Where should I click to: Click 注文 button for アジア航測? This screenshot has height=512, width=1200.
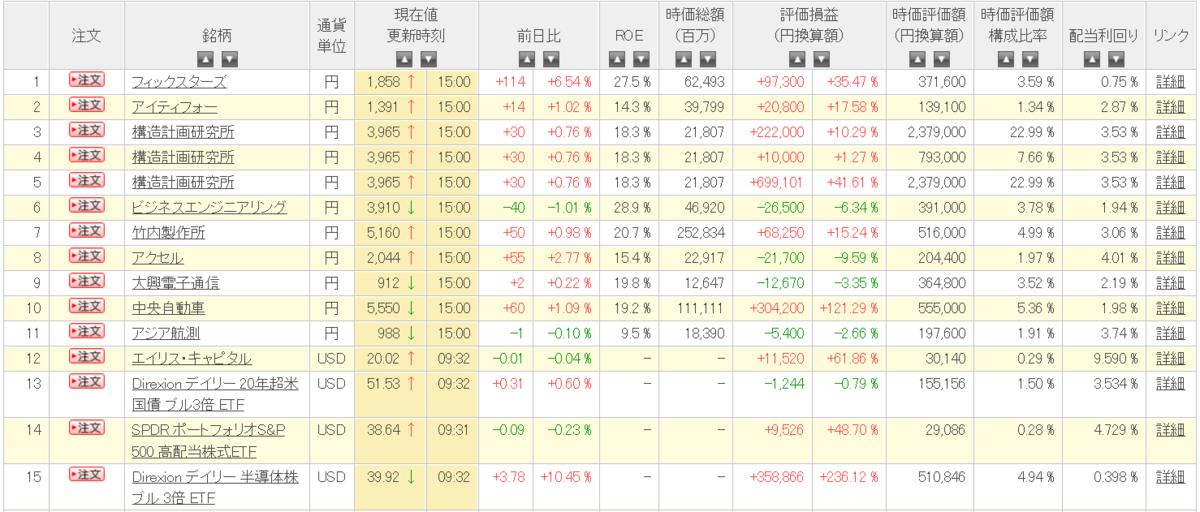(86, 330)
